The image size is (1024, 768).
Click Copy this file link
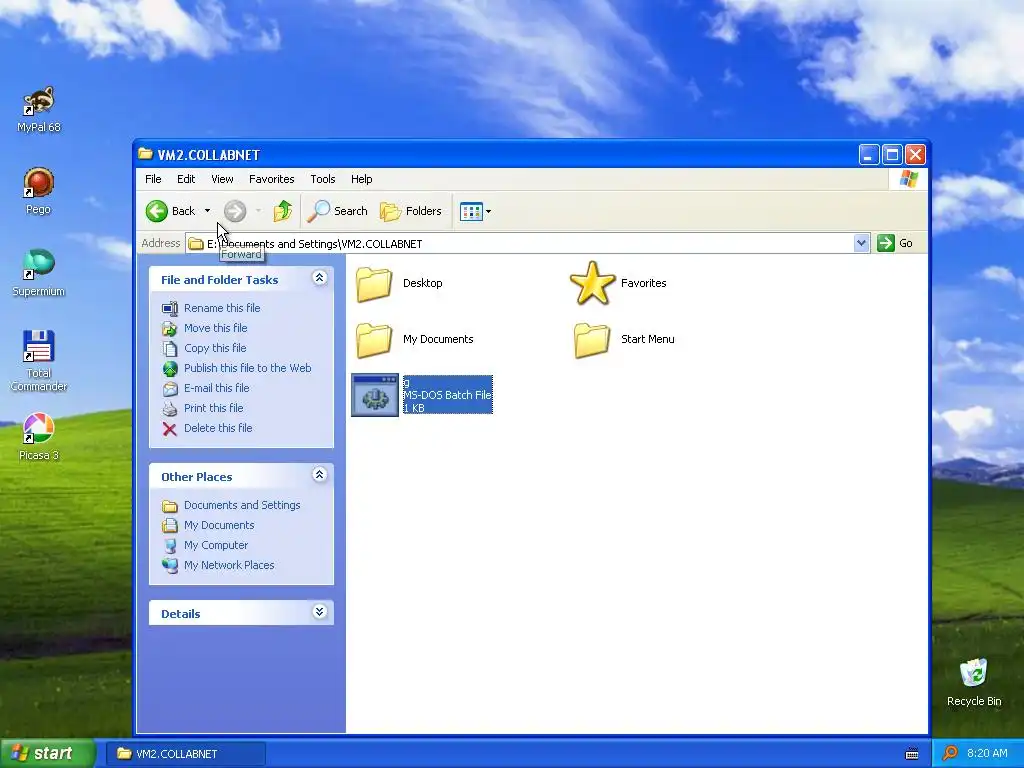215,348
